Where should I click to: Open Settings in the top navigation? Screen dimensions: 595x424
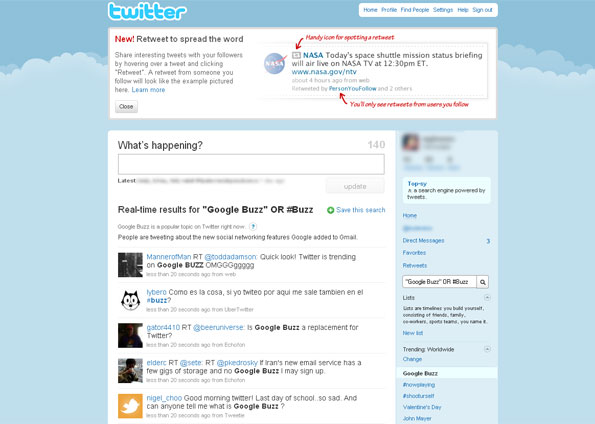(x=443, y=10)
